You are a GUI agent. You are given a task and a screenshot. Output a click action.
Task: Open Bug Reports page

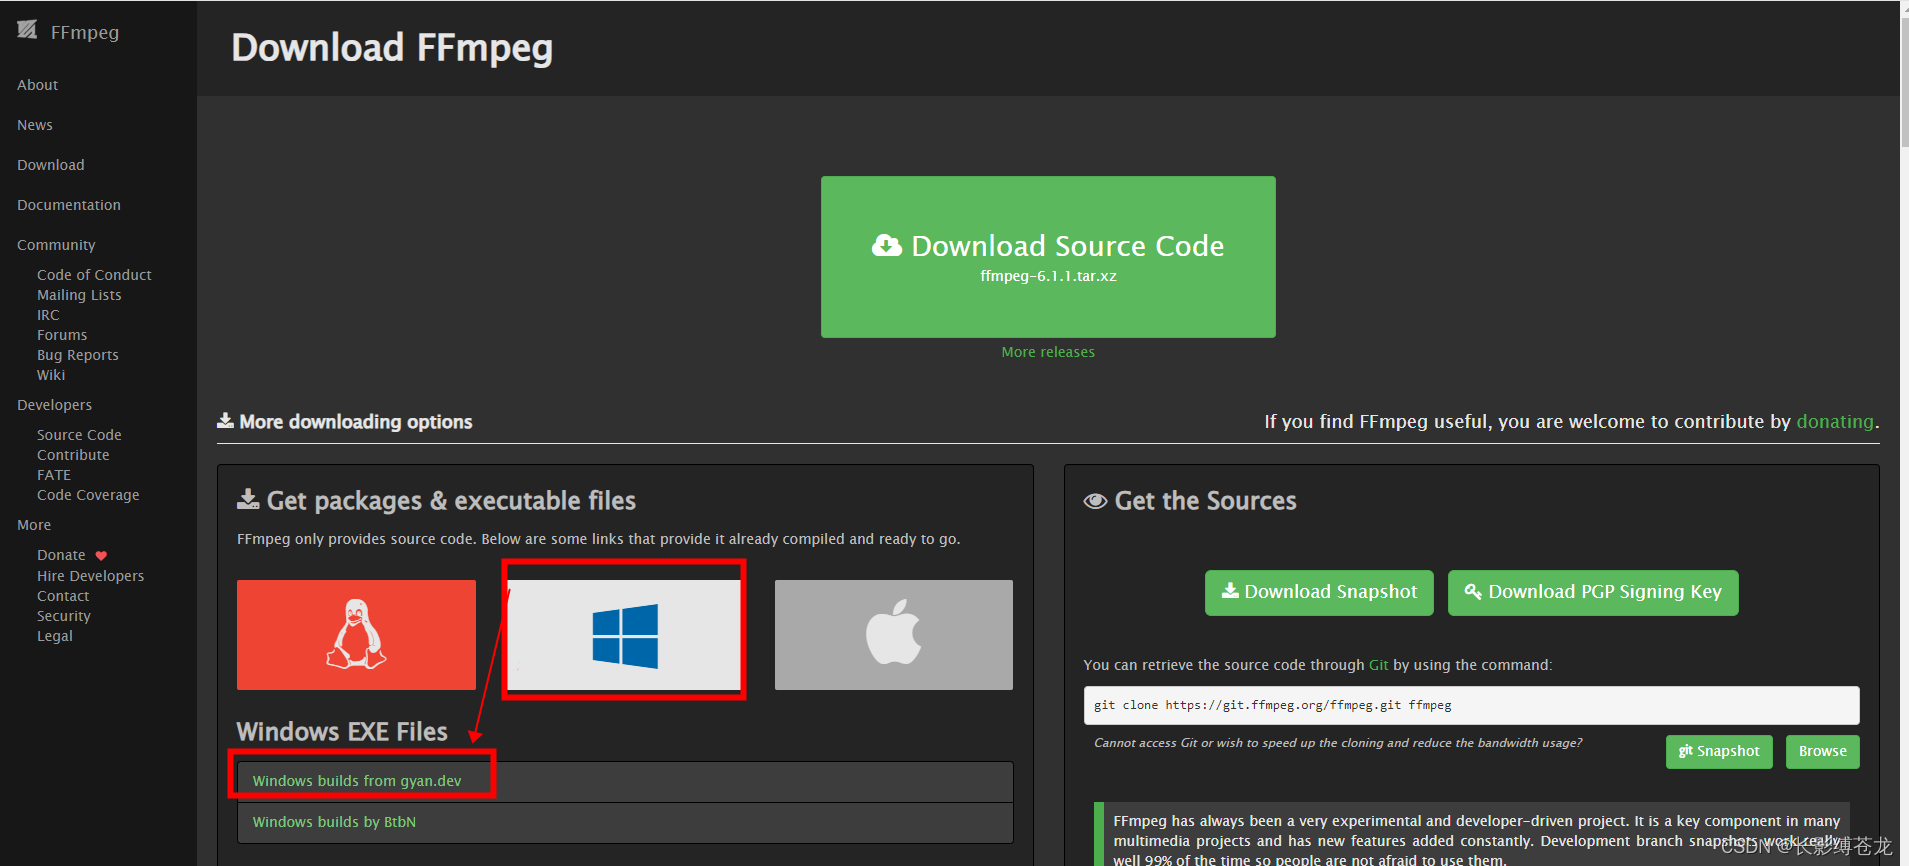pyautogui.click(x=78, y=355)
